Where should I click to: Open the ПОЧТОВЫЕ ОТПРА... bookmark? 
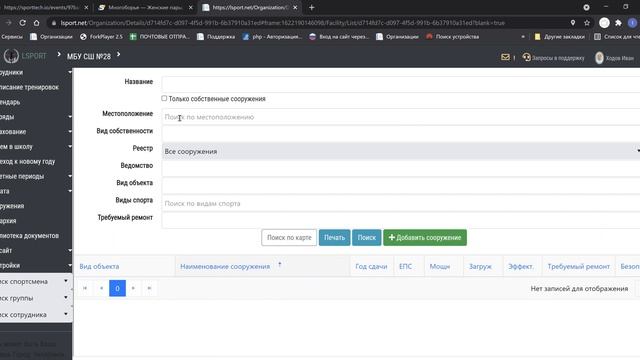[x=160, y=37]
